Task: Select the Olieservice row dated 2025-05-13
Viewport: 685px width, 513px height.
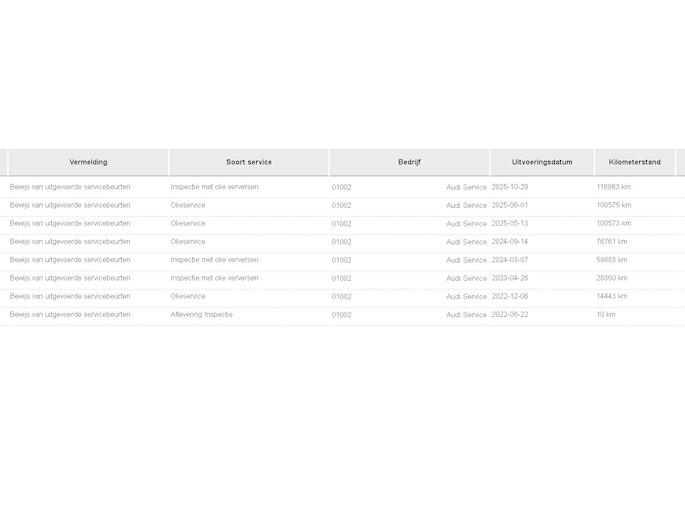Action: coord(342,224)
